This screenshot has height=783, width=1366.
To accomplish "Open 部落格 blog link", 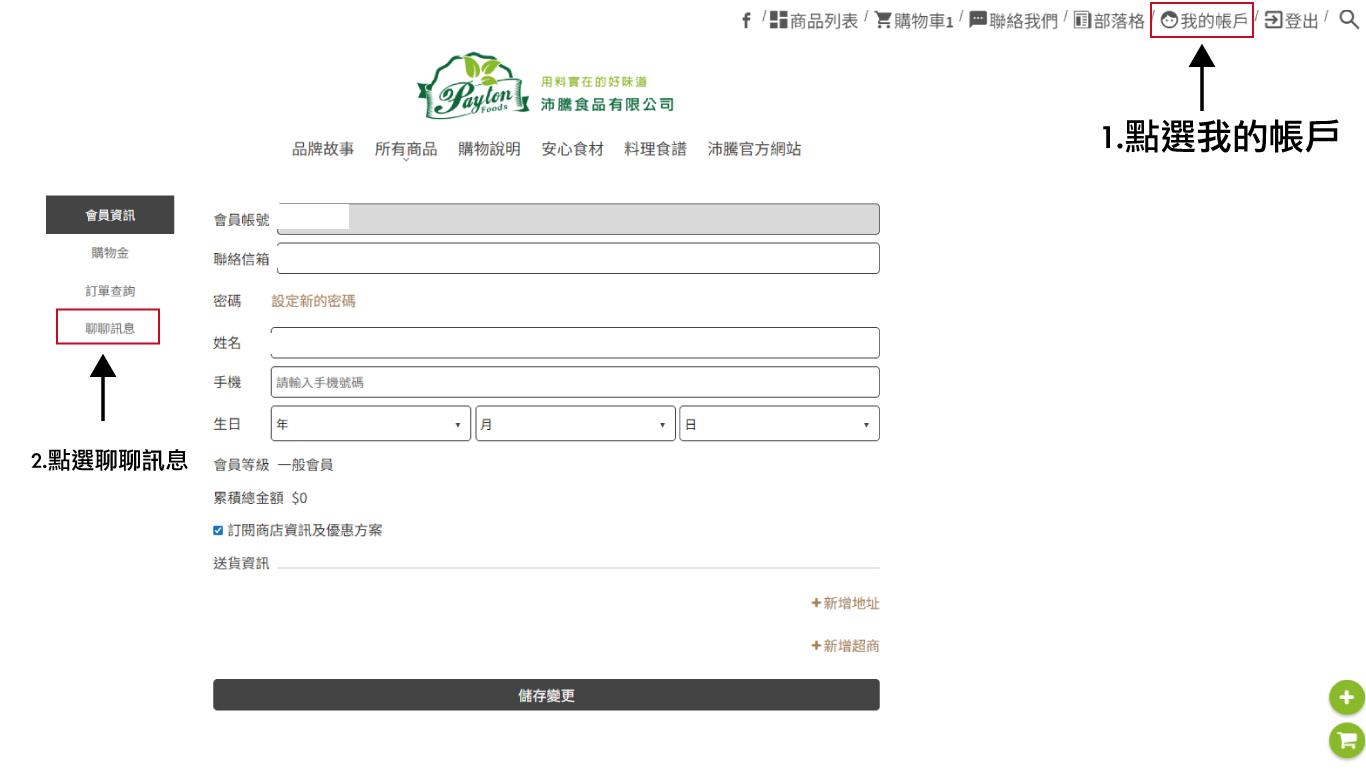I will 1110,20.
